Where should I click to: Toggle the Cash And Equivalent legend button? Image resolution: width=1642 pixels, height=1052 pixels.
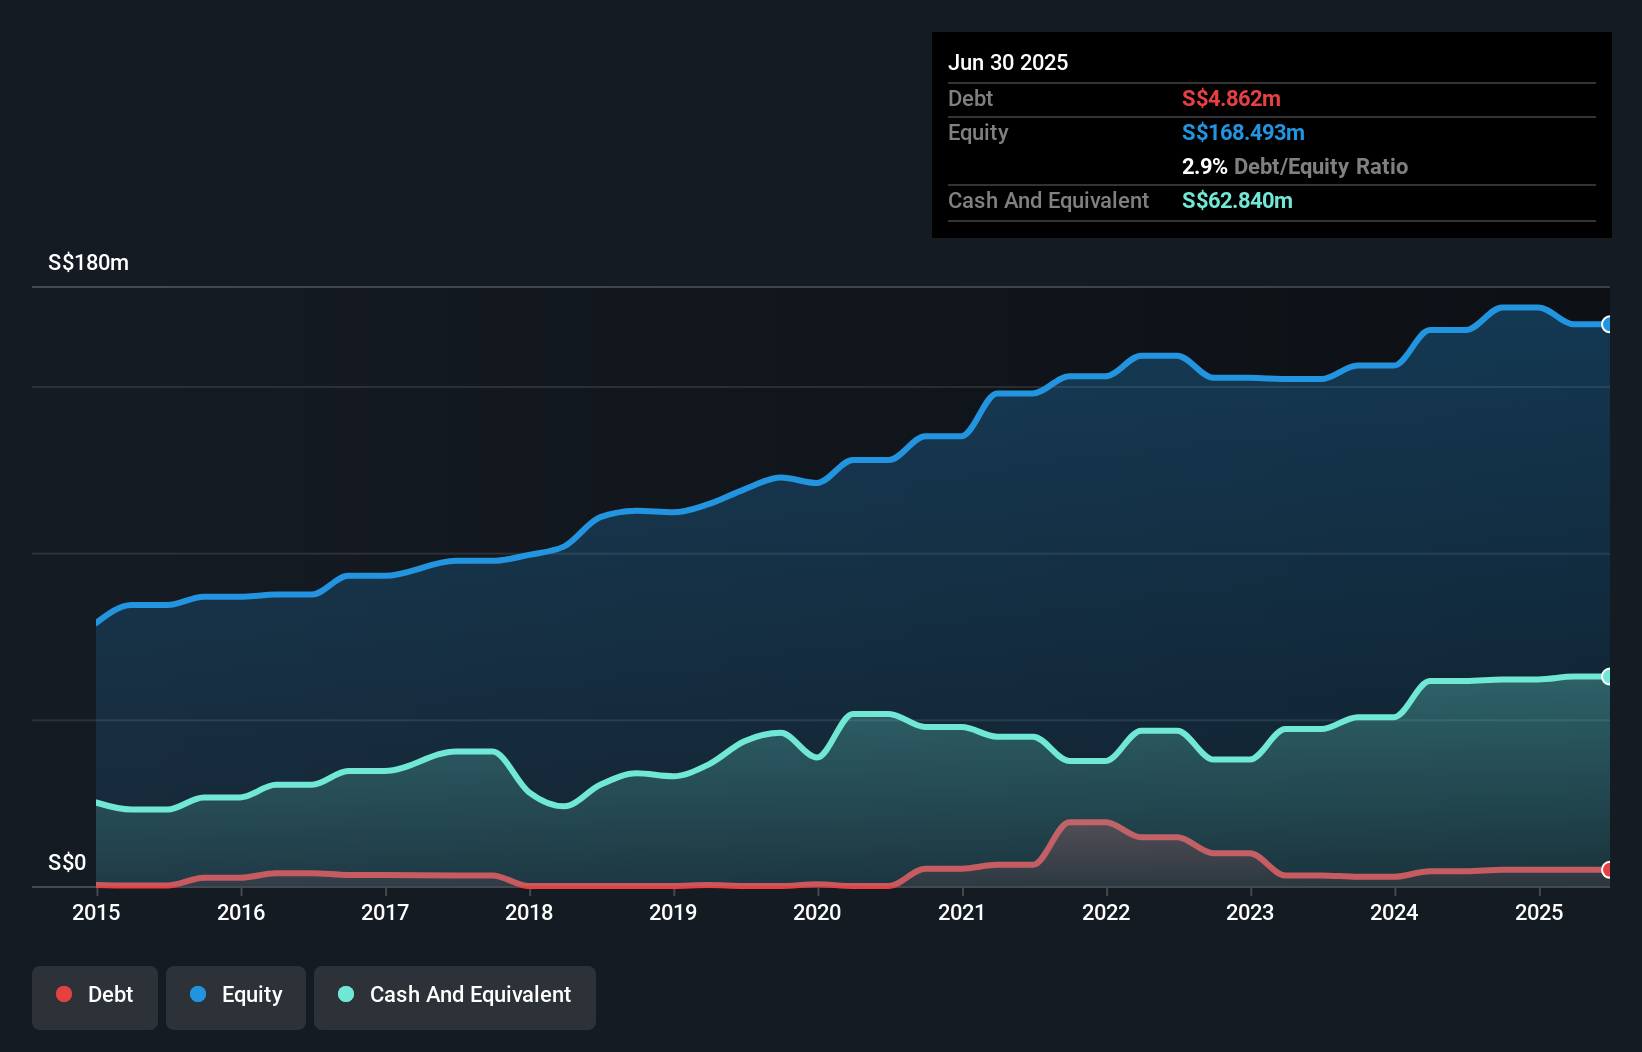[x=455, y=997]
